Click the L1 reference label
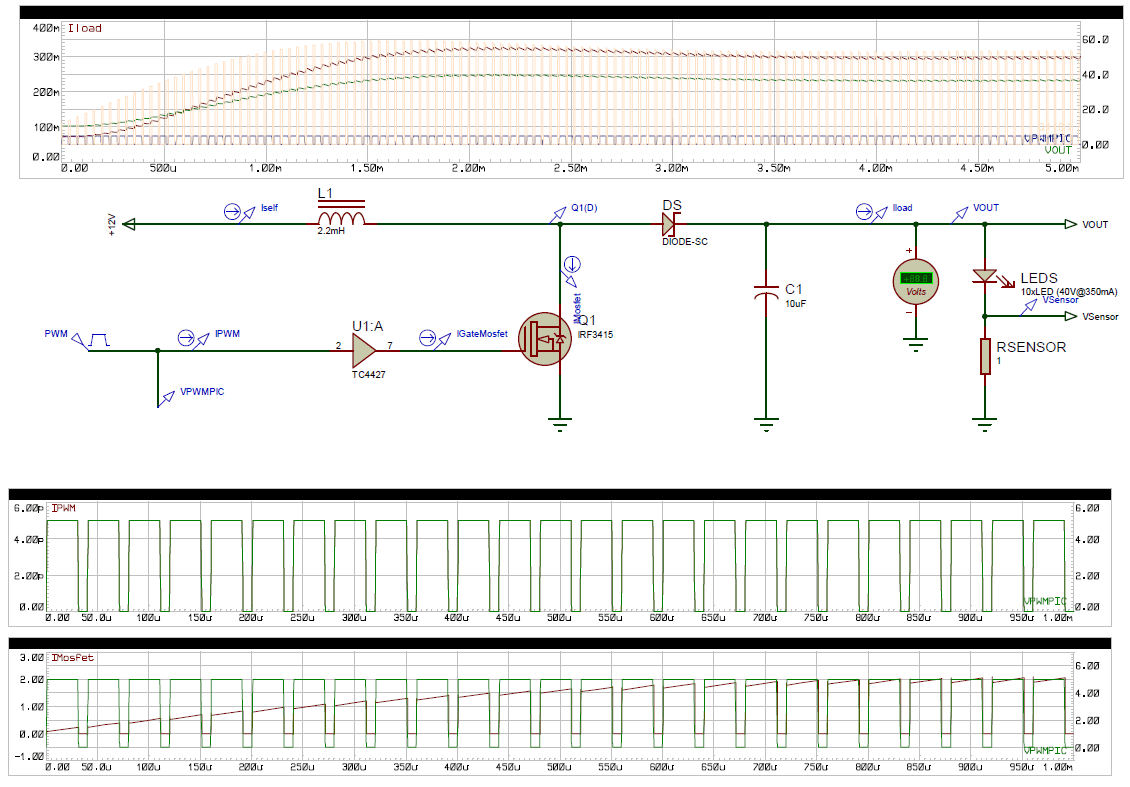Screen dimensions: 1130x787 325,193
